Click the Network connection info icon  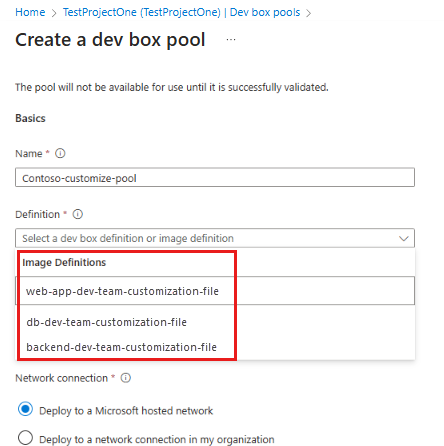coord(126,378)
